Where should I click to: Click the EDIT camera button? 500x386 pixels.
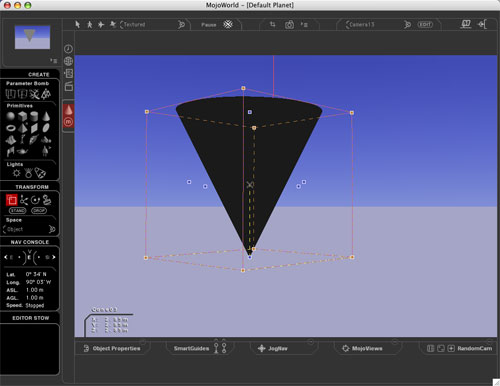click(425, 25)
